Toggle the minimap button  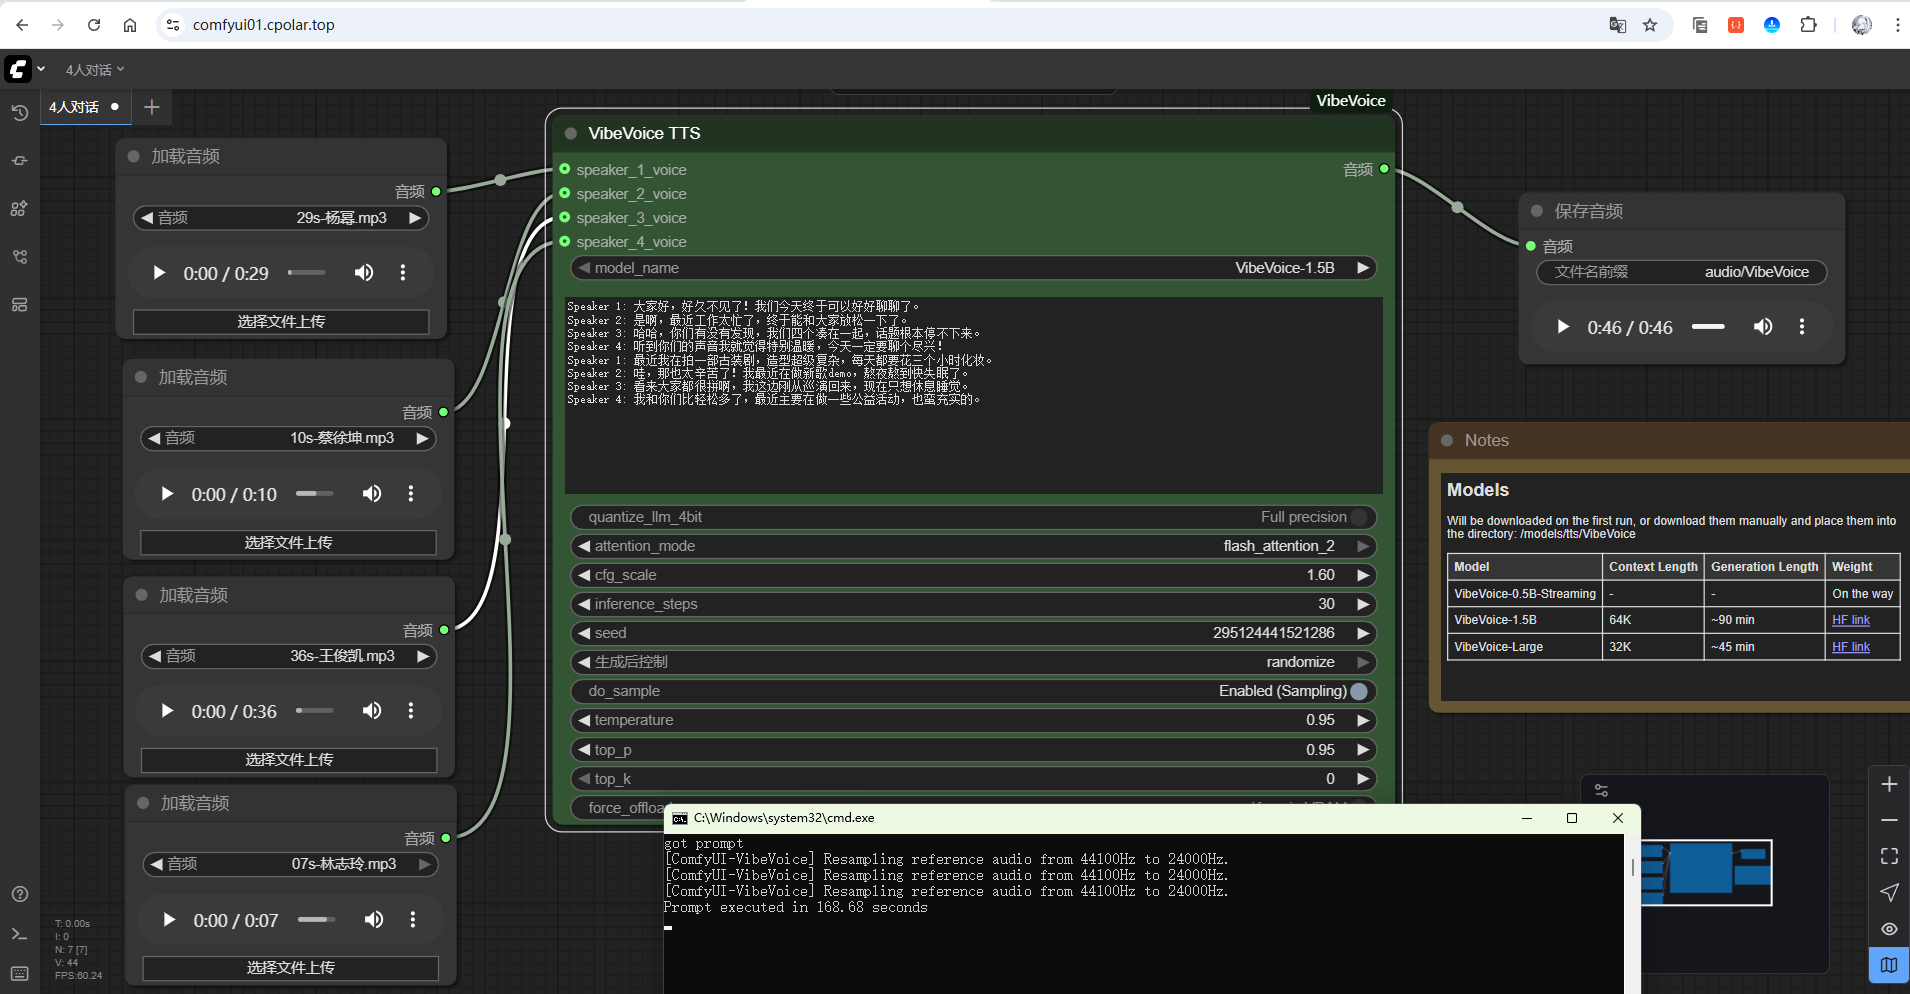point(1889,965)
